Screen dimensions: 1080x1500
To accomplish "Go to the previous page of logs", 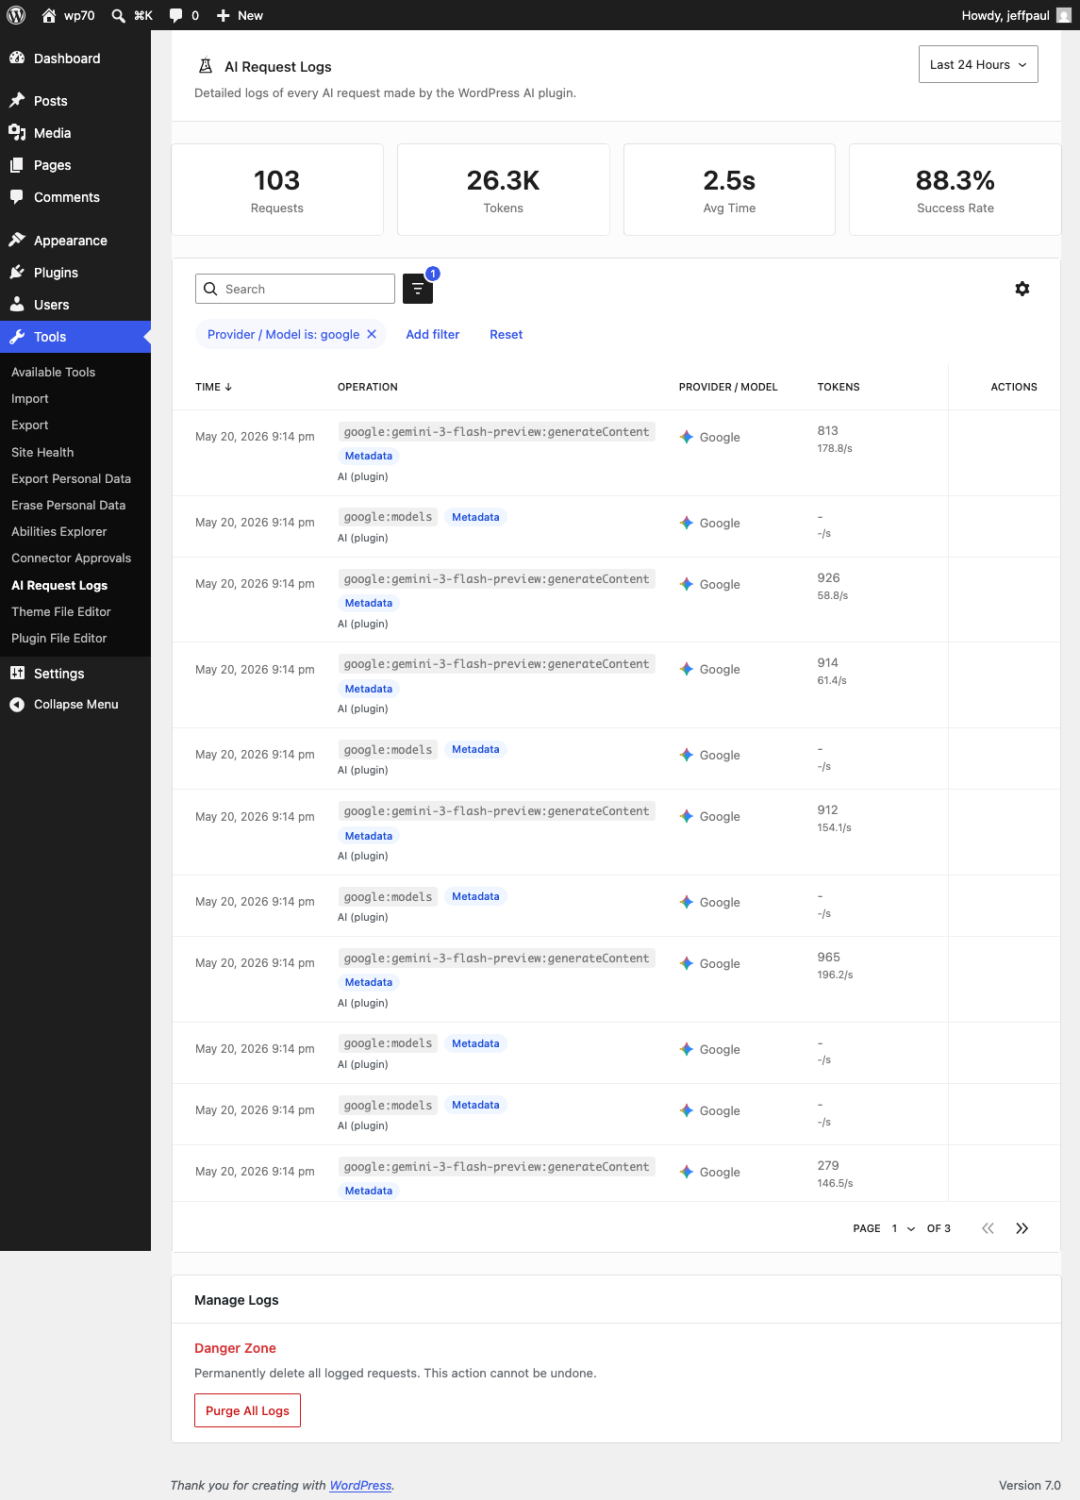I will pyautogui.click(x=988, y=1228).
